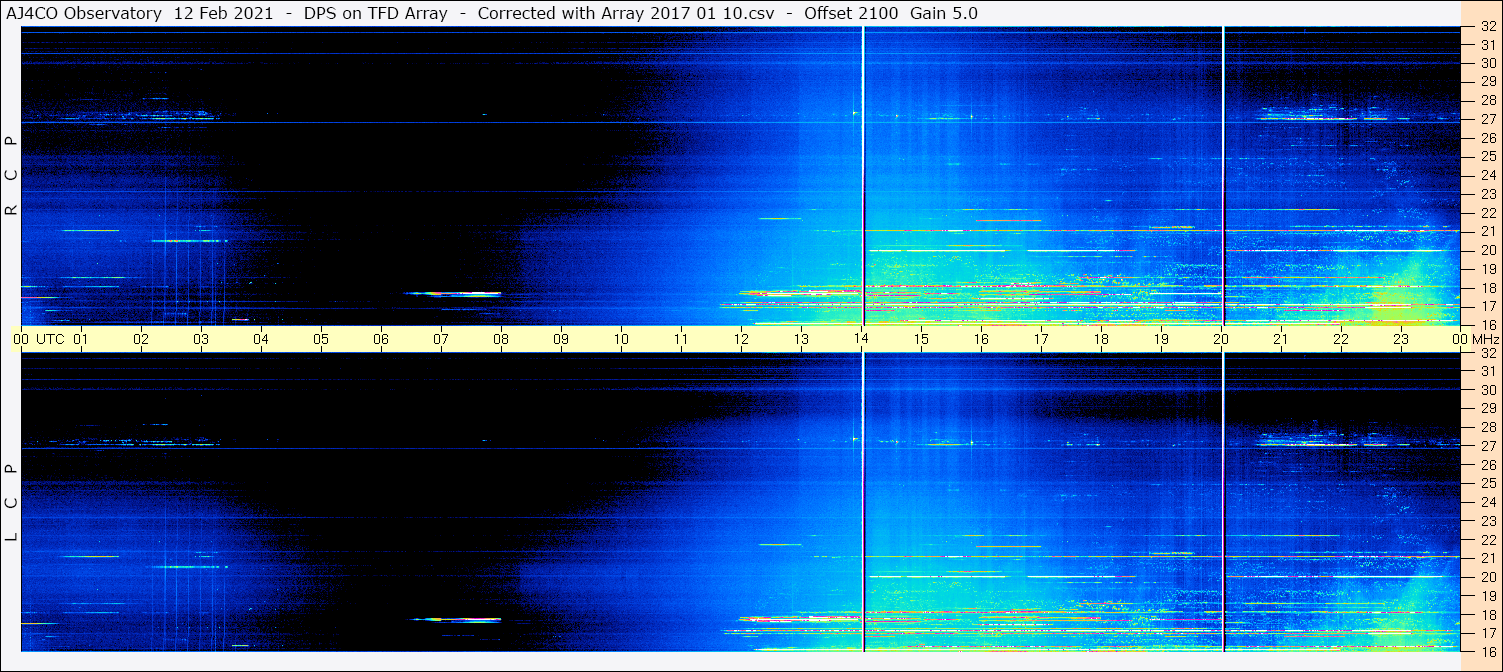The image size is (1503, 672).
Task: Click the 28 MHz label of RCP panel
Action: pyautogui.click(x=1488, y=100)
